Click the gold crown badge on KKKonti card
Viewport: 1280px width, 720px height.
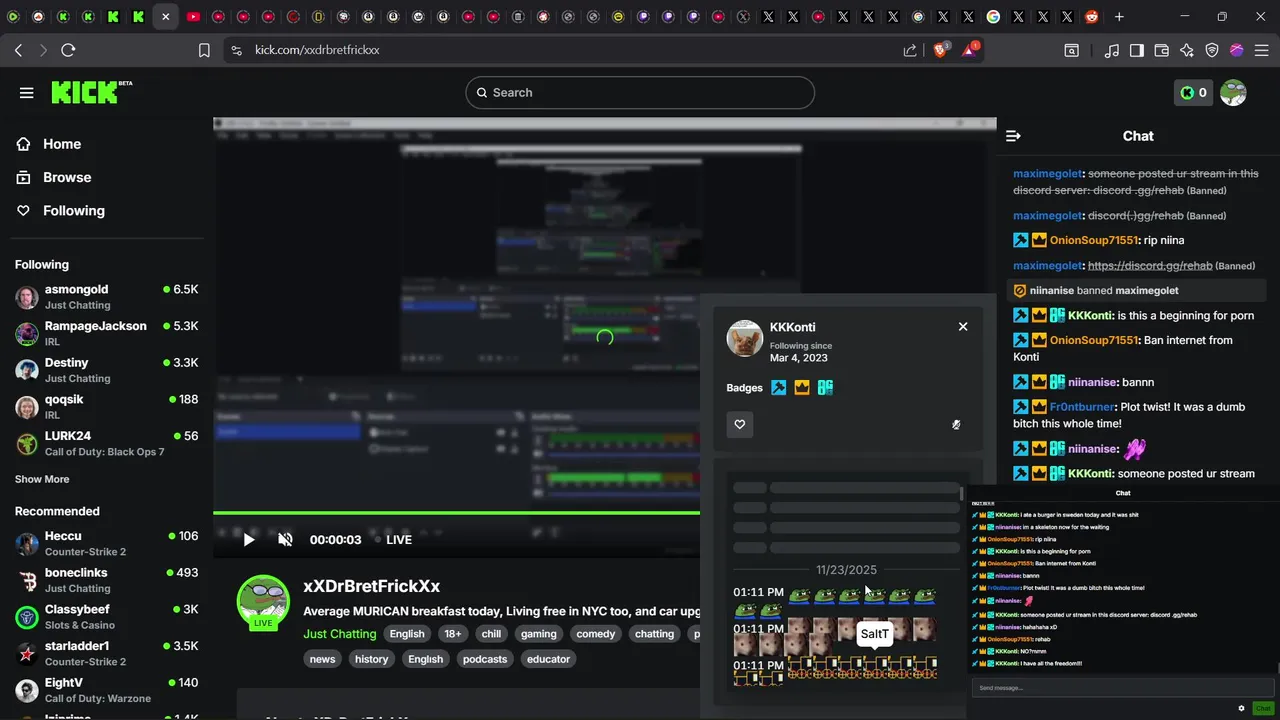point(802,388)
